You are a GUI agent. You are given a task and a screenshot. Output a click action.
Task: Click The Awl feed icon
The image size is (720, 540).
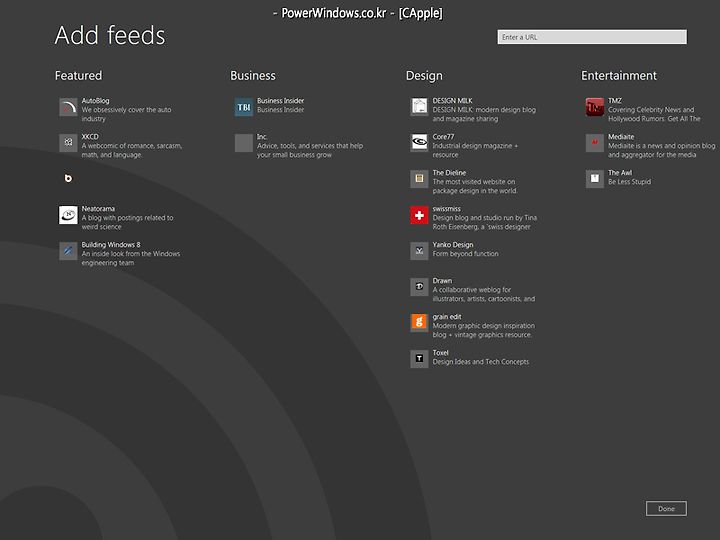595,179
